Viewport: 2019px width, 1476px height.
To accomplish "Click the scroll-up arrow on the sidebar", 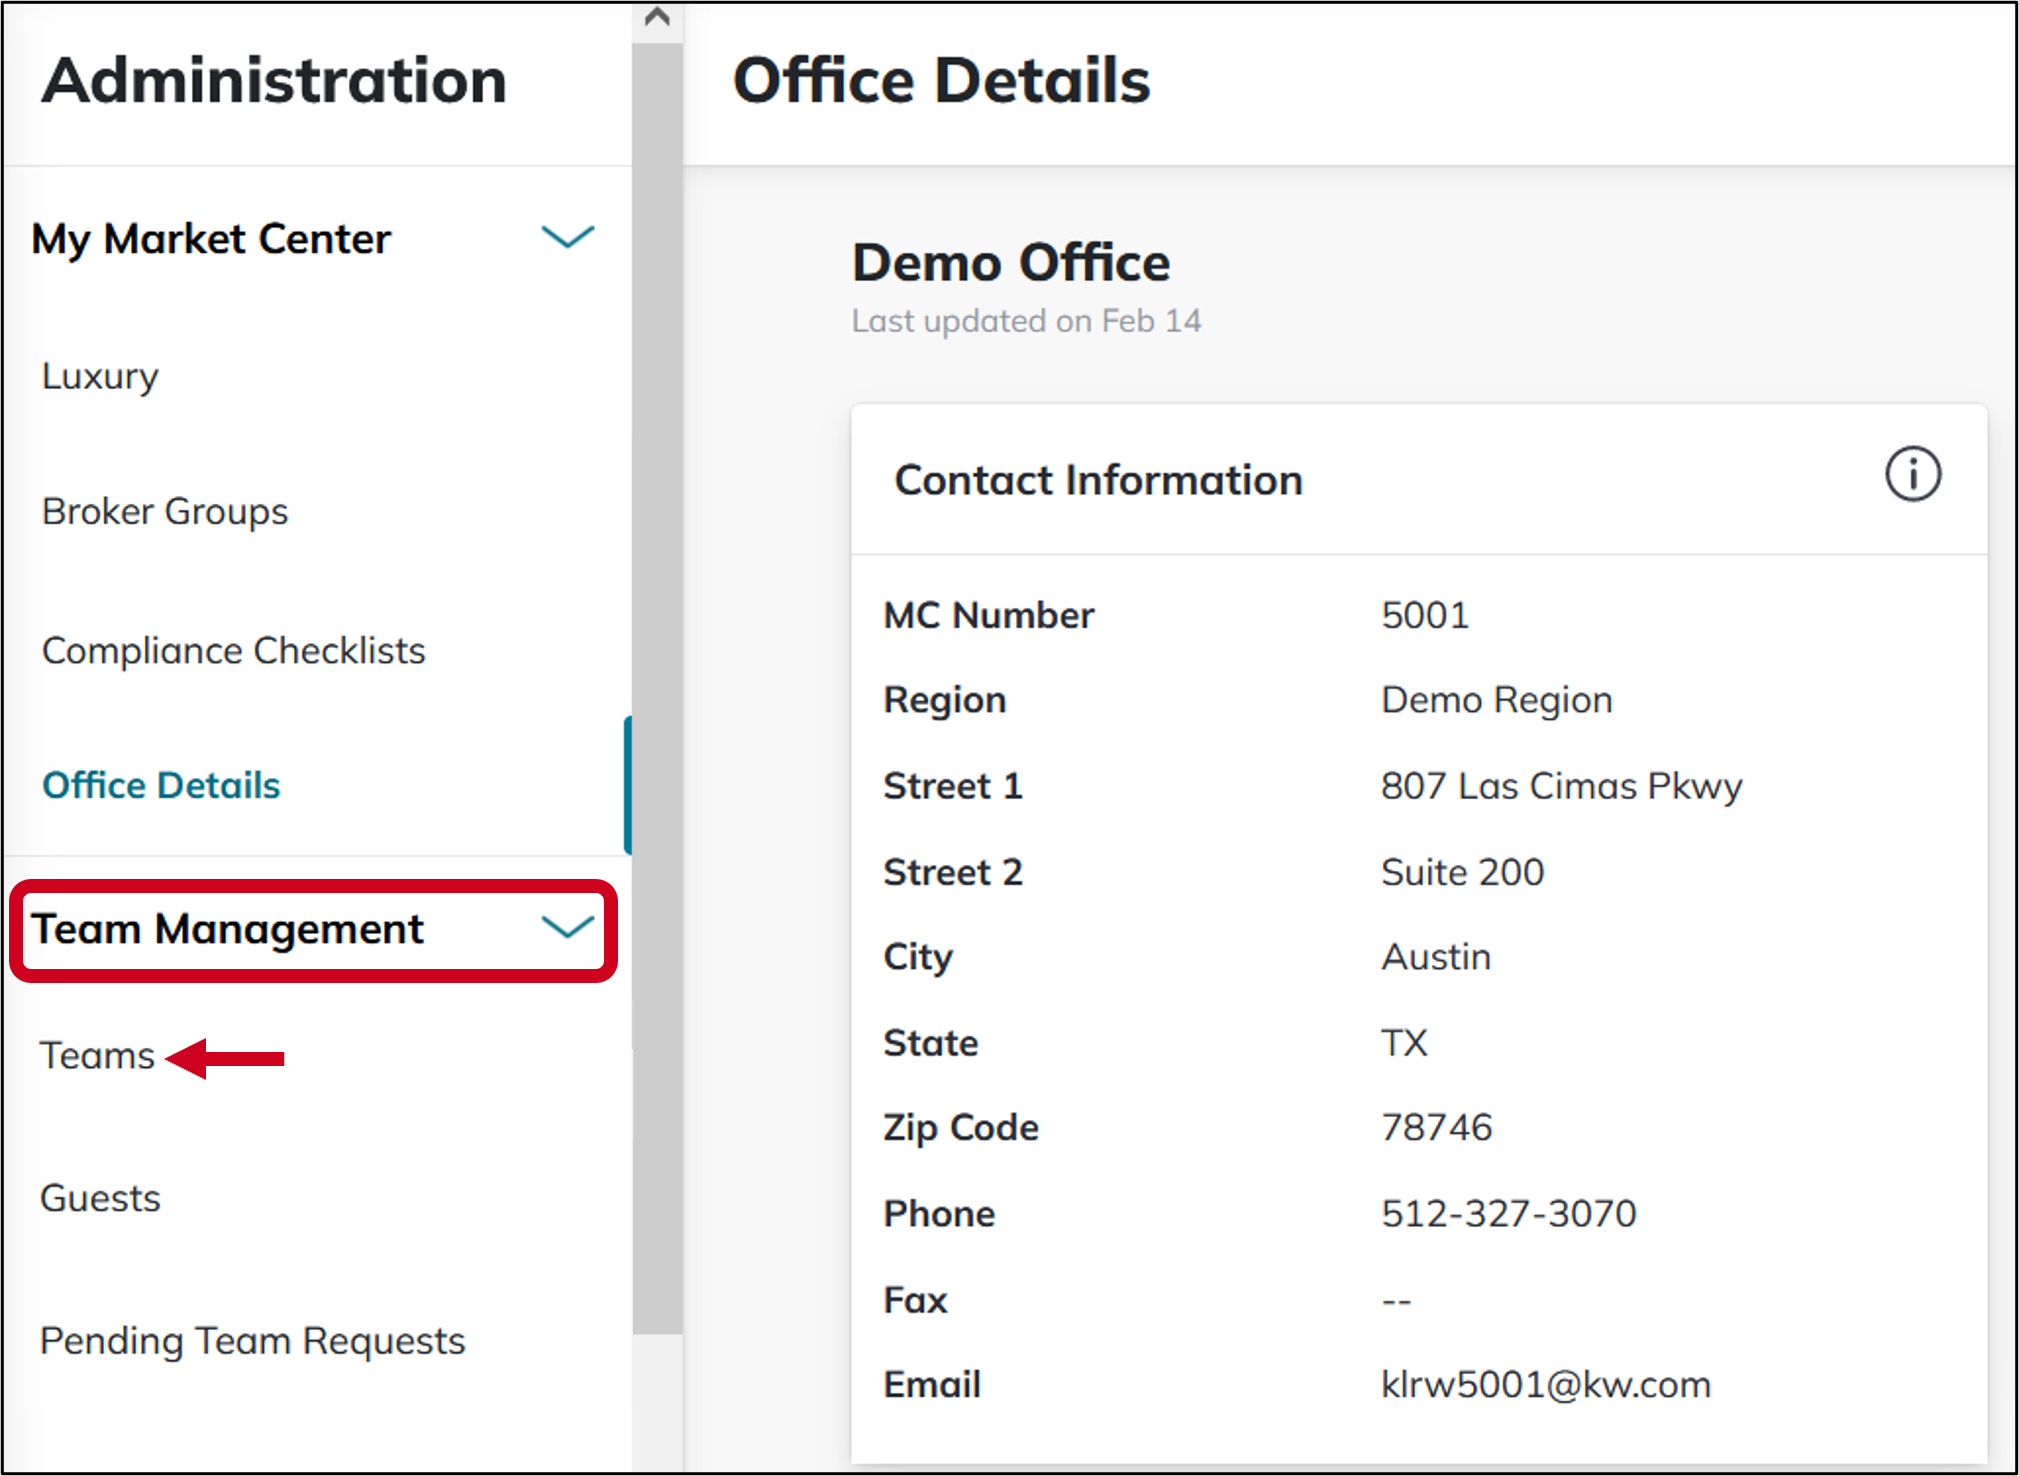I will tap(656, 16).
